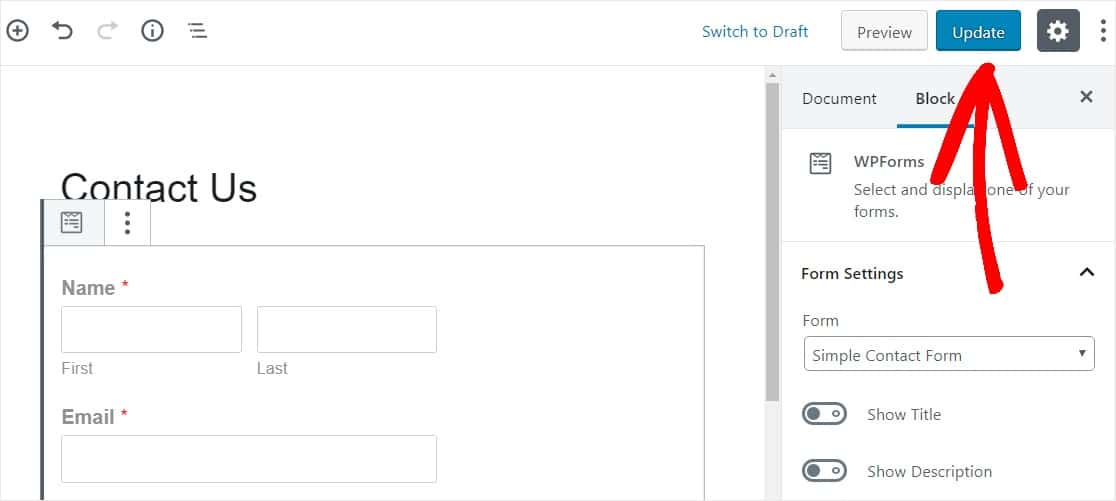1116x501 pixels.
Task: Click the editor vertical scrollbar
Action: point(772,240)
